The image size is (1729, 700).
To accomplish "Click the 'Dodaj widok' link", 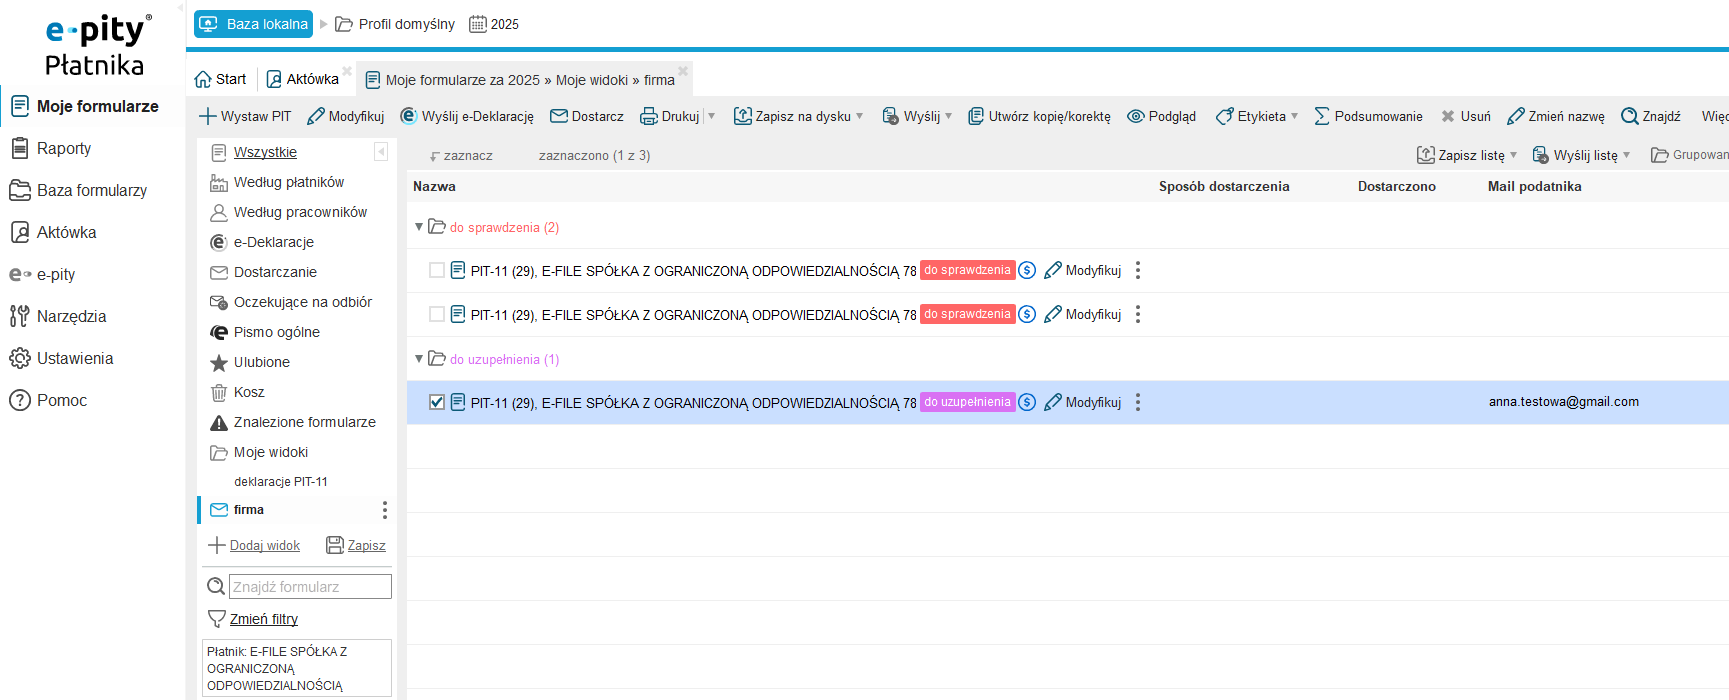I will [x=265, y=545].
